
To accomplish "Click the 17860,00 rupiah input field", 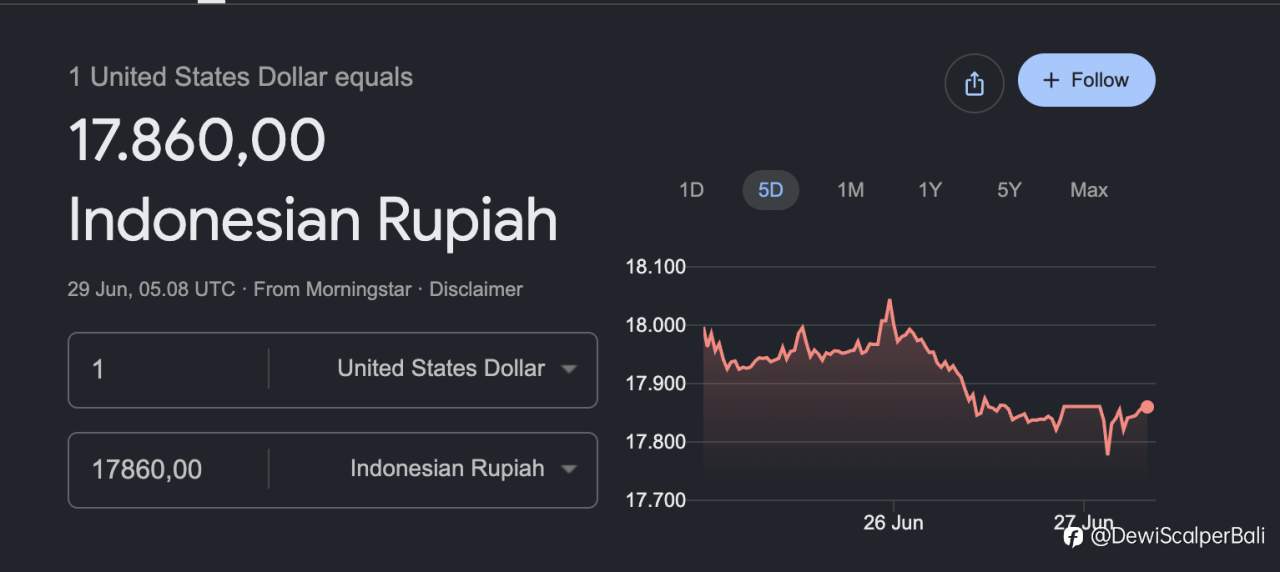I will [x=168, y=469].
